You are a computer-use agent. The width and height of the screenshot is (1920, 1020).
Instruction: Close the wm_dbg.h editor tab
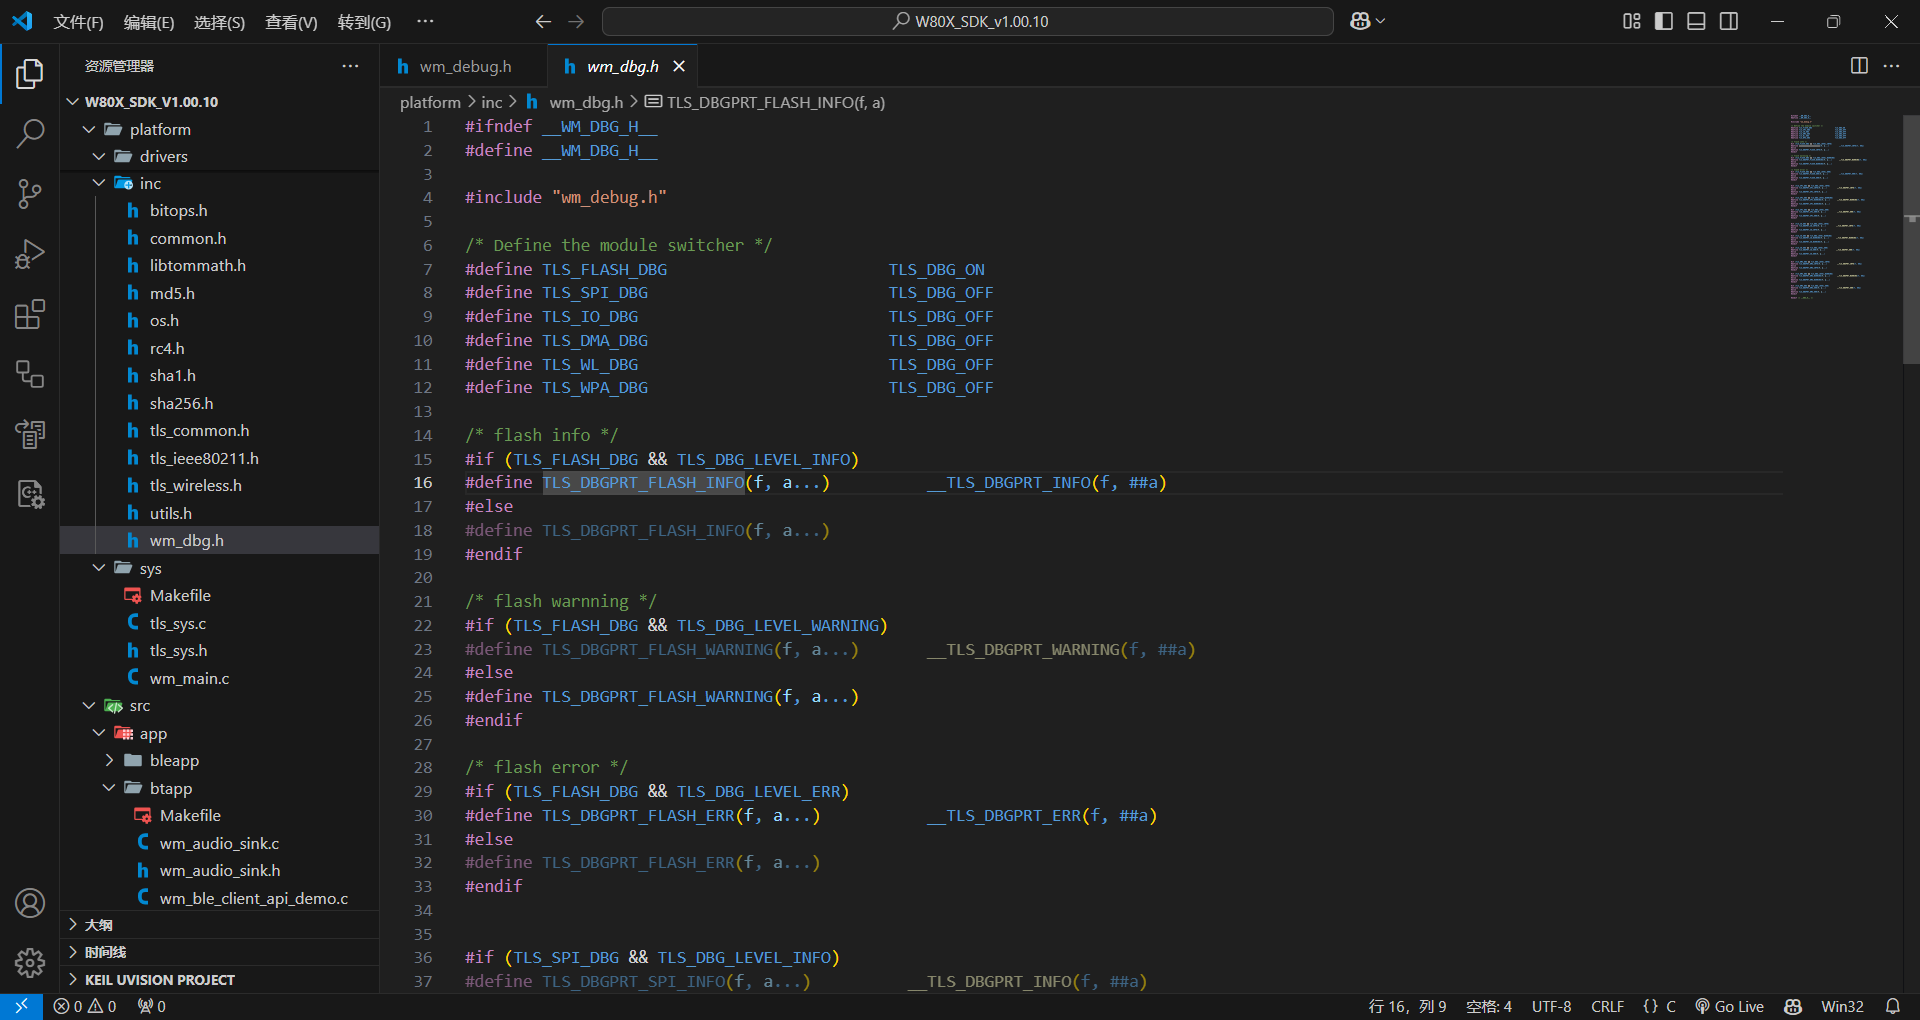[679, 66]
